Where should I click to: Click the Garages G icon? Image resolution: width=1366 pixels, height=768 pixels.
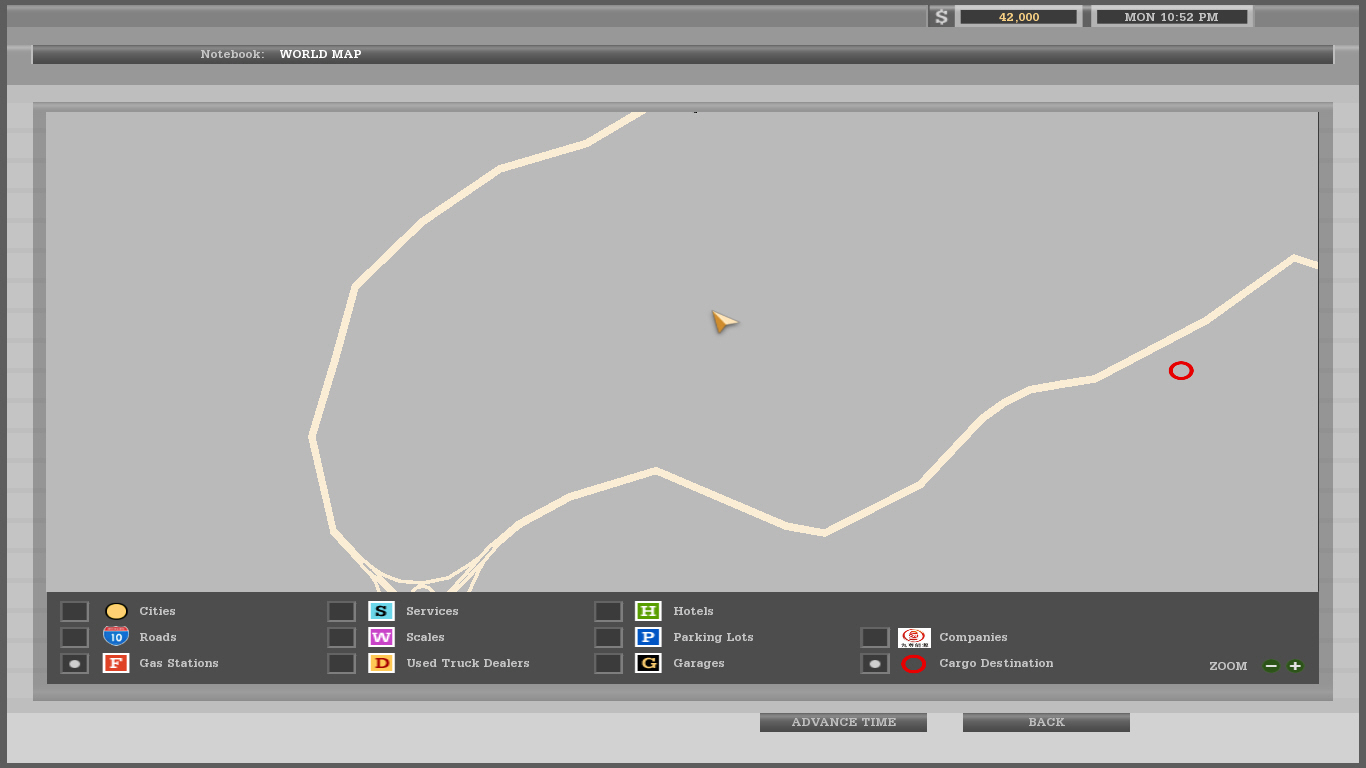[648, 663]
